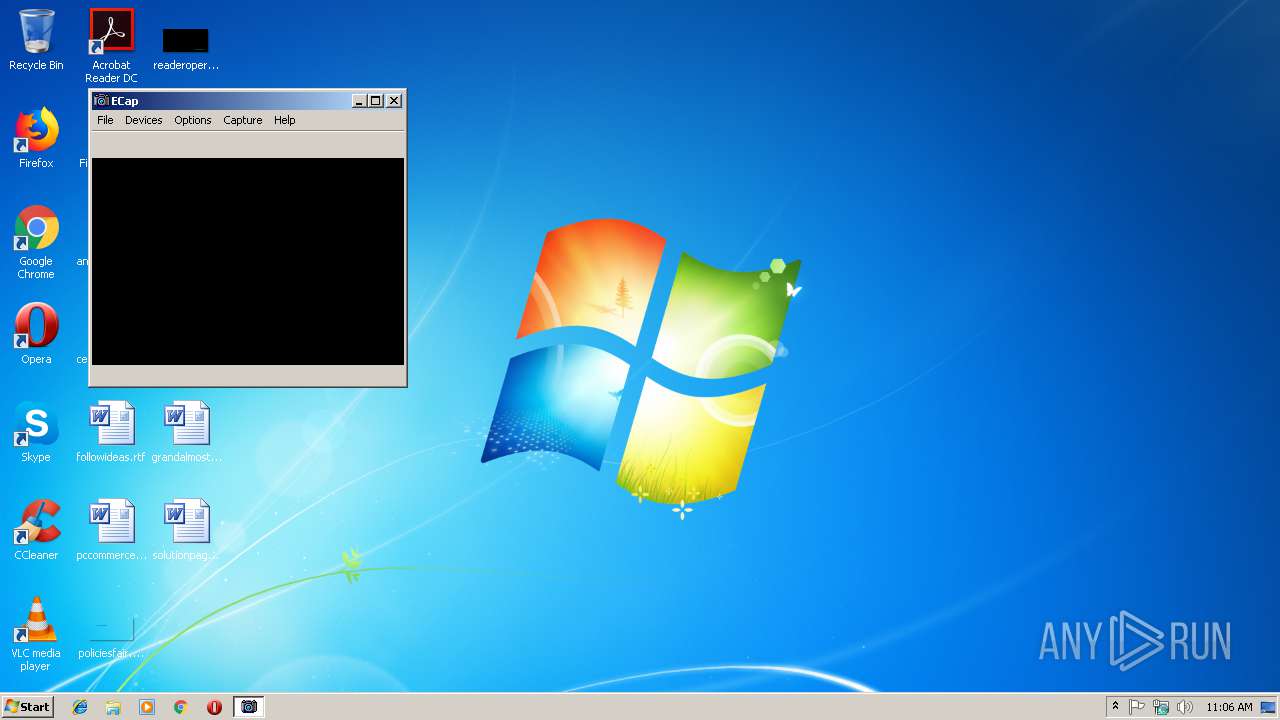
Task: Open the File menu in ECap
Action: [x=105, y=120]
